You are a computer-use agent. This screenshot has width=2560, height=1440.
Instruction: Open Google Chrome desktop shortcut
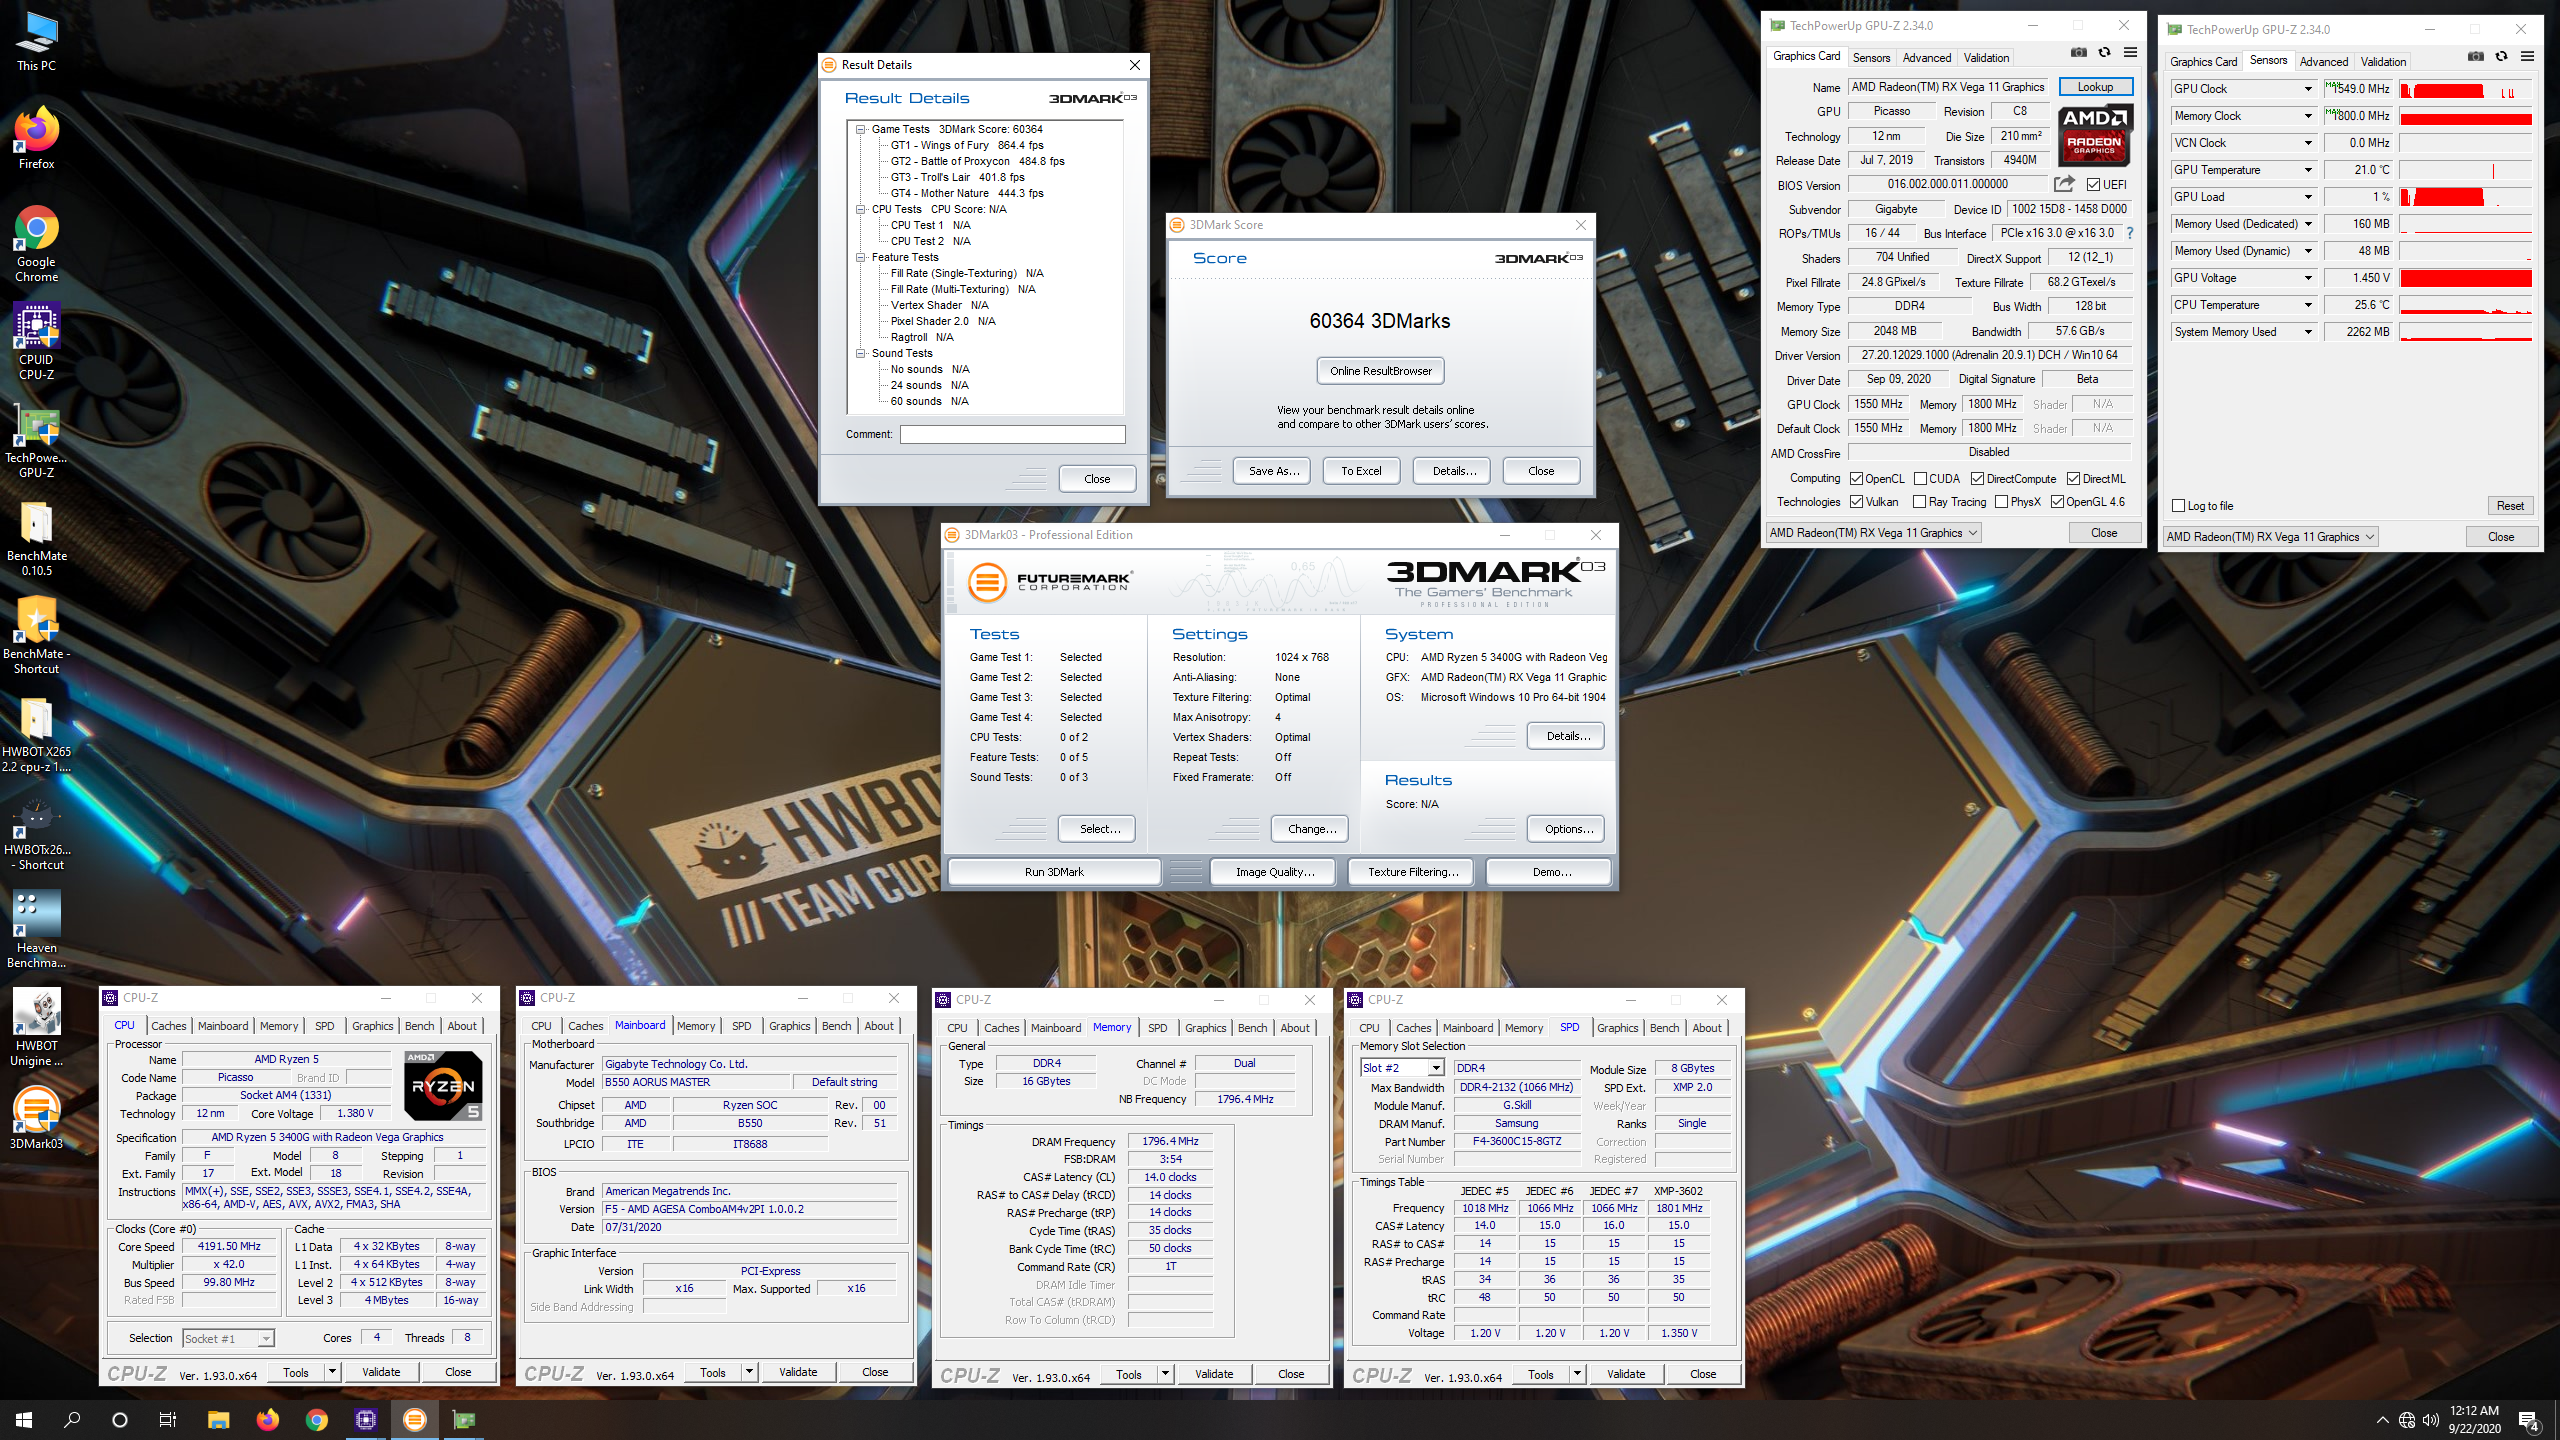(x=37, y=243)
